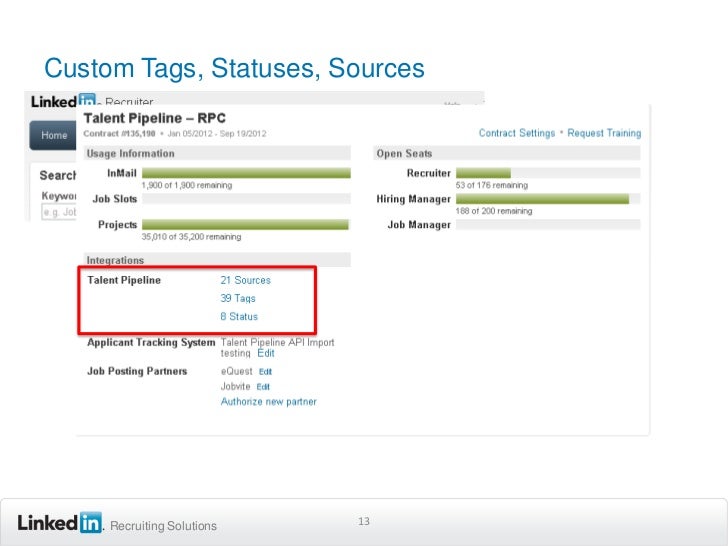Open the 21 Sources link

pos(246,280)
